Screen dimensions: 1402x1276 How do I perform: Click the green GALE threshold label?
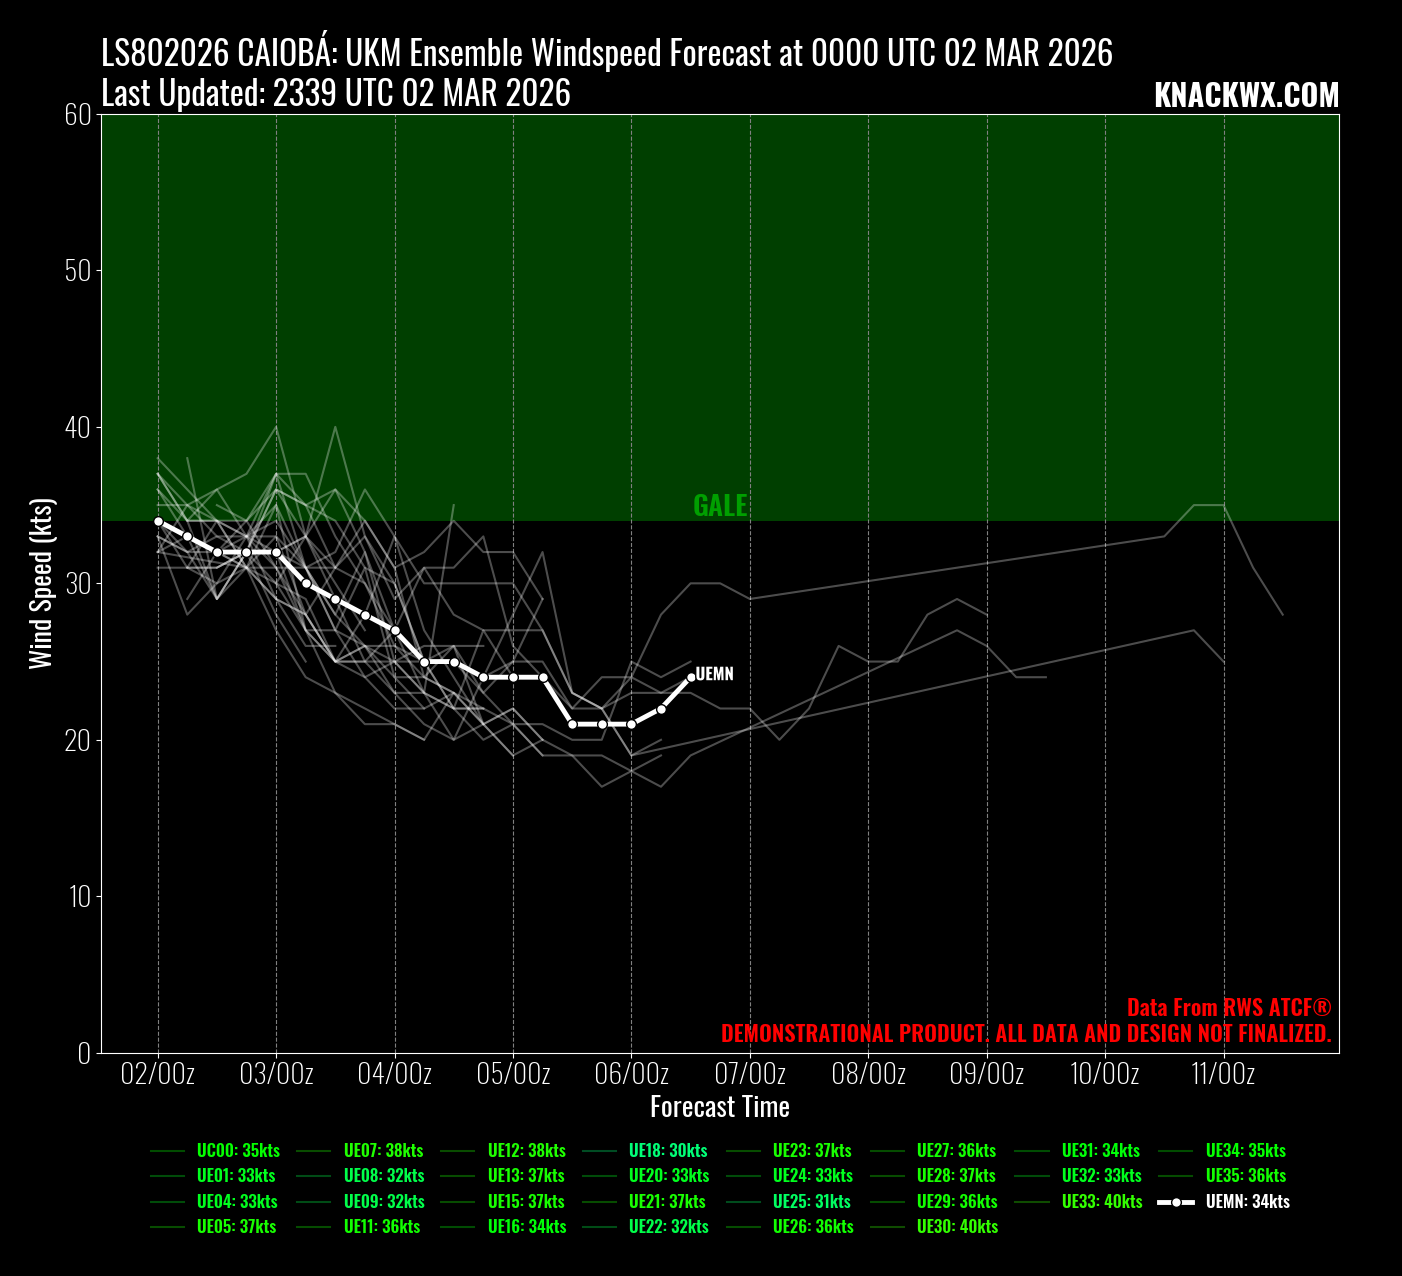coord(720,506)
